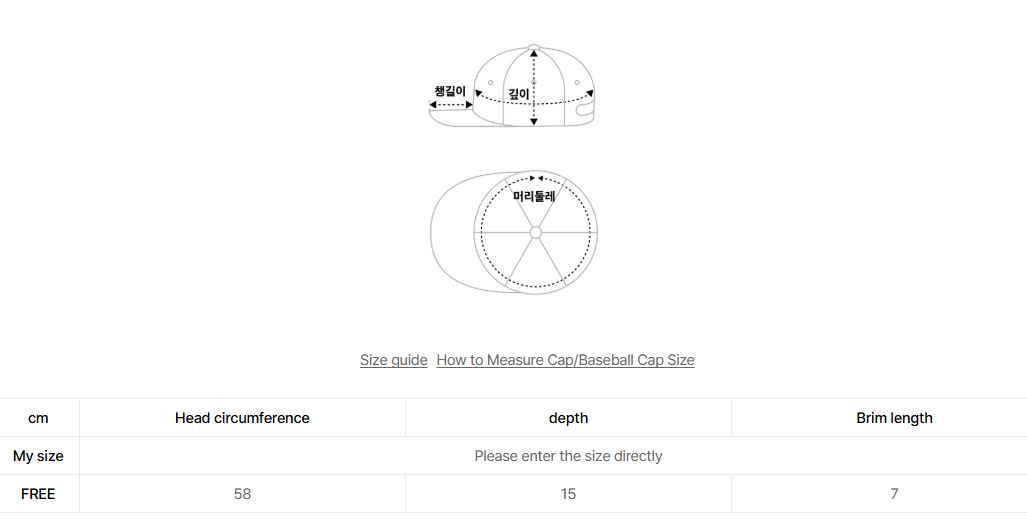Click the brim length value 7
The image size is (1027, 519).
894,494
